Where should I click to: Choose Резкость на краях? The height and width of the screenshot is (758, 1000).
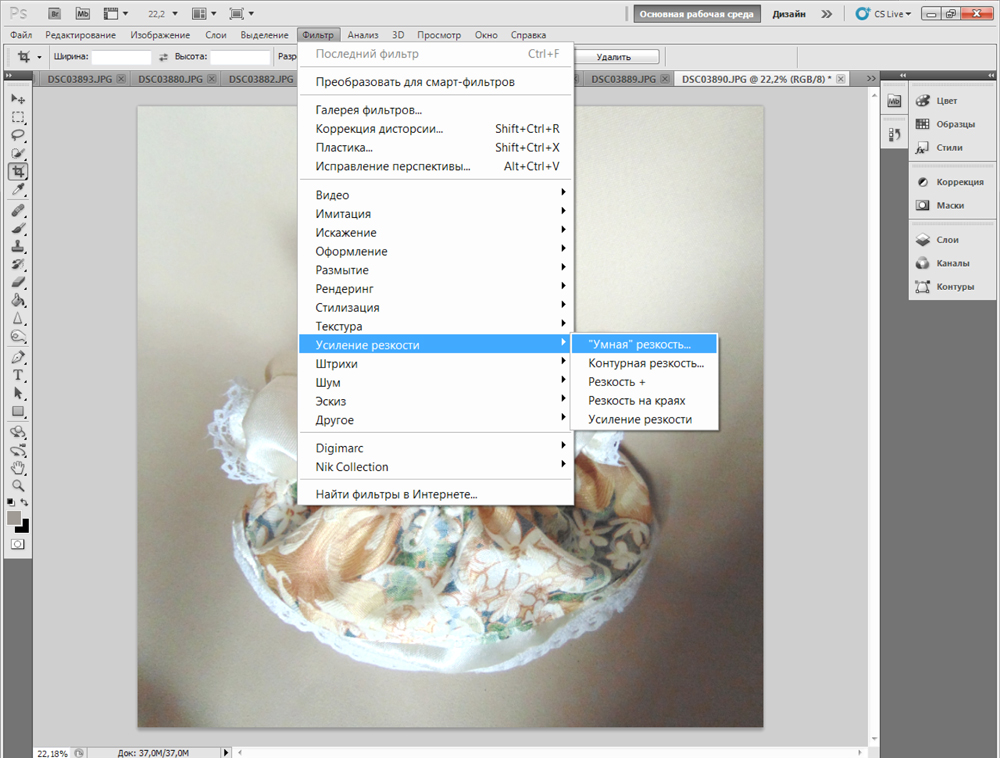[x=644, y=400]
